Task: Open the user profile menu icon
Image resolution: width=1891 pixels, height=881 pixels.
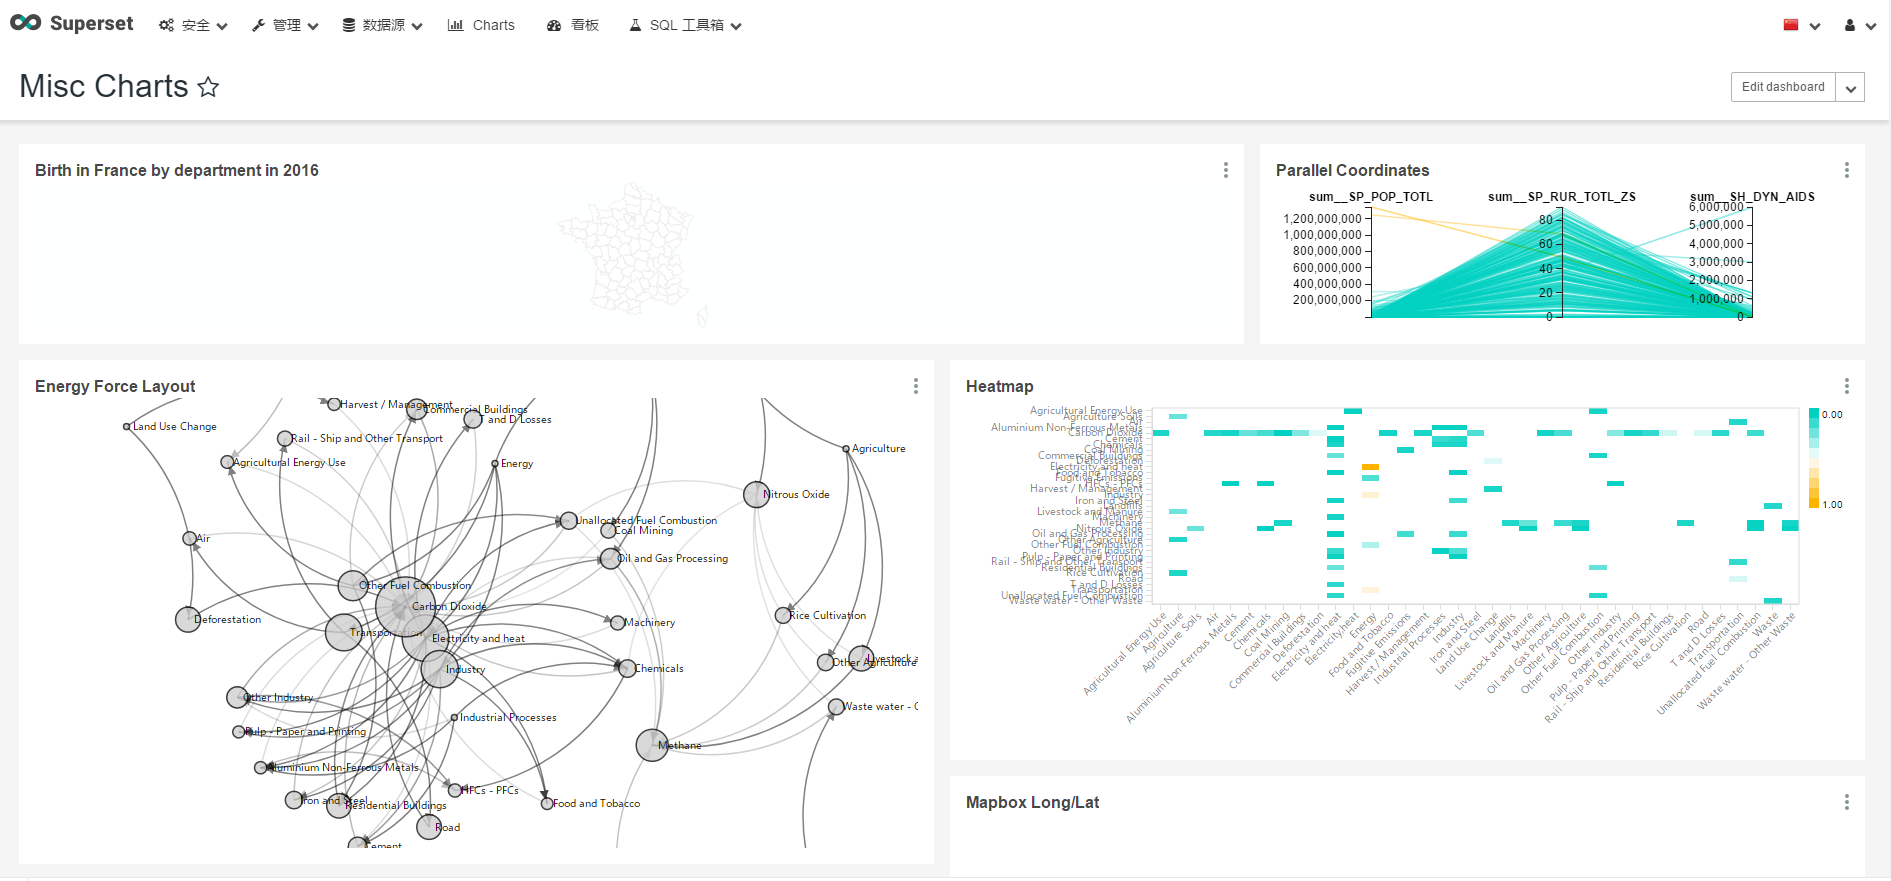Action: click(1859, 26)
